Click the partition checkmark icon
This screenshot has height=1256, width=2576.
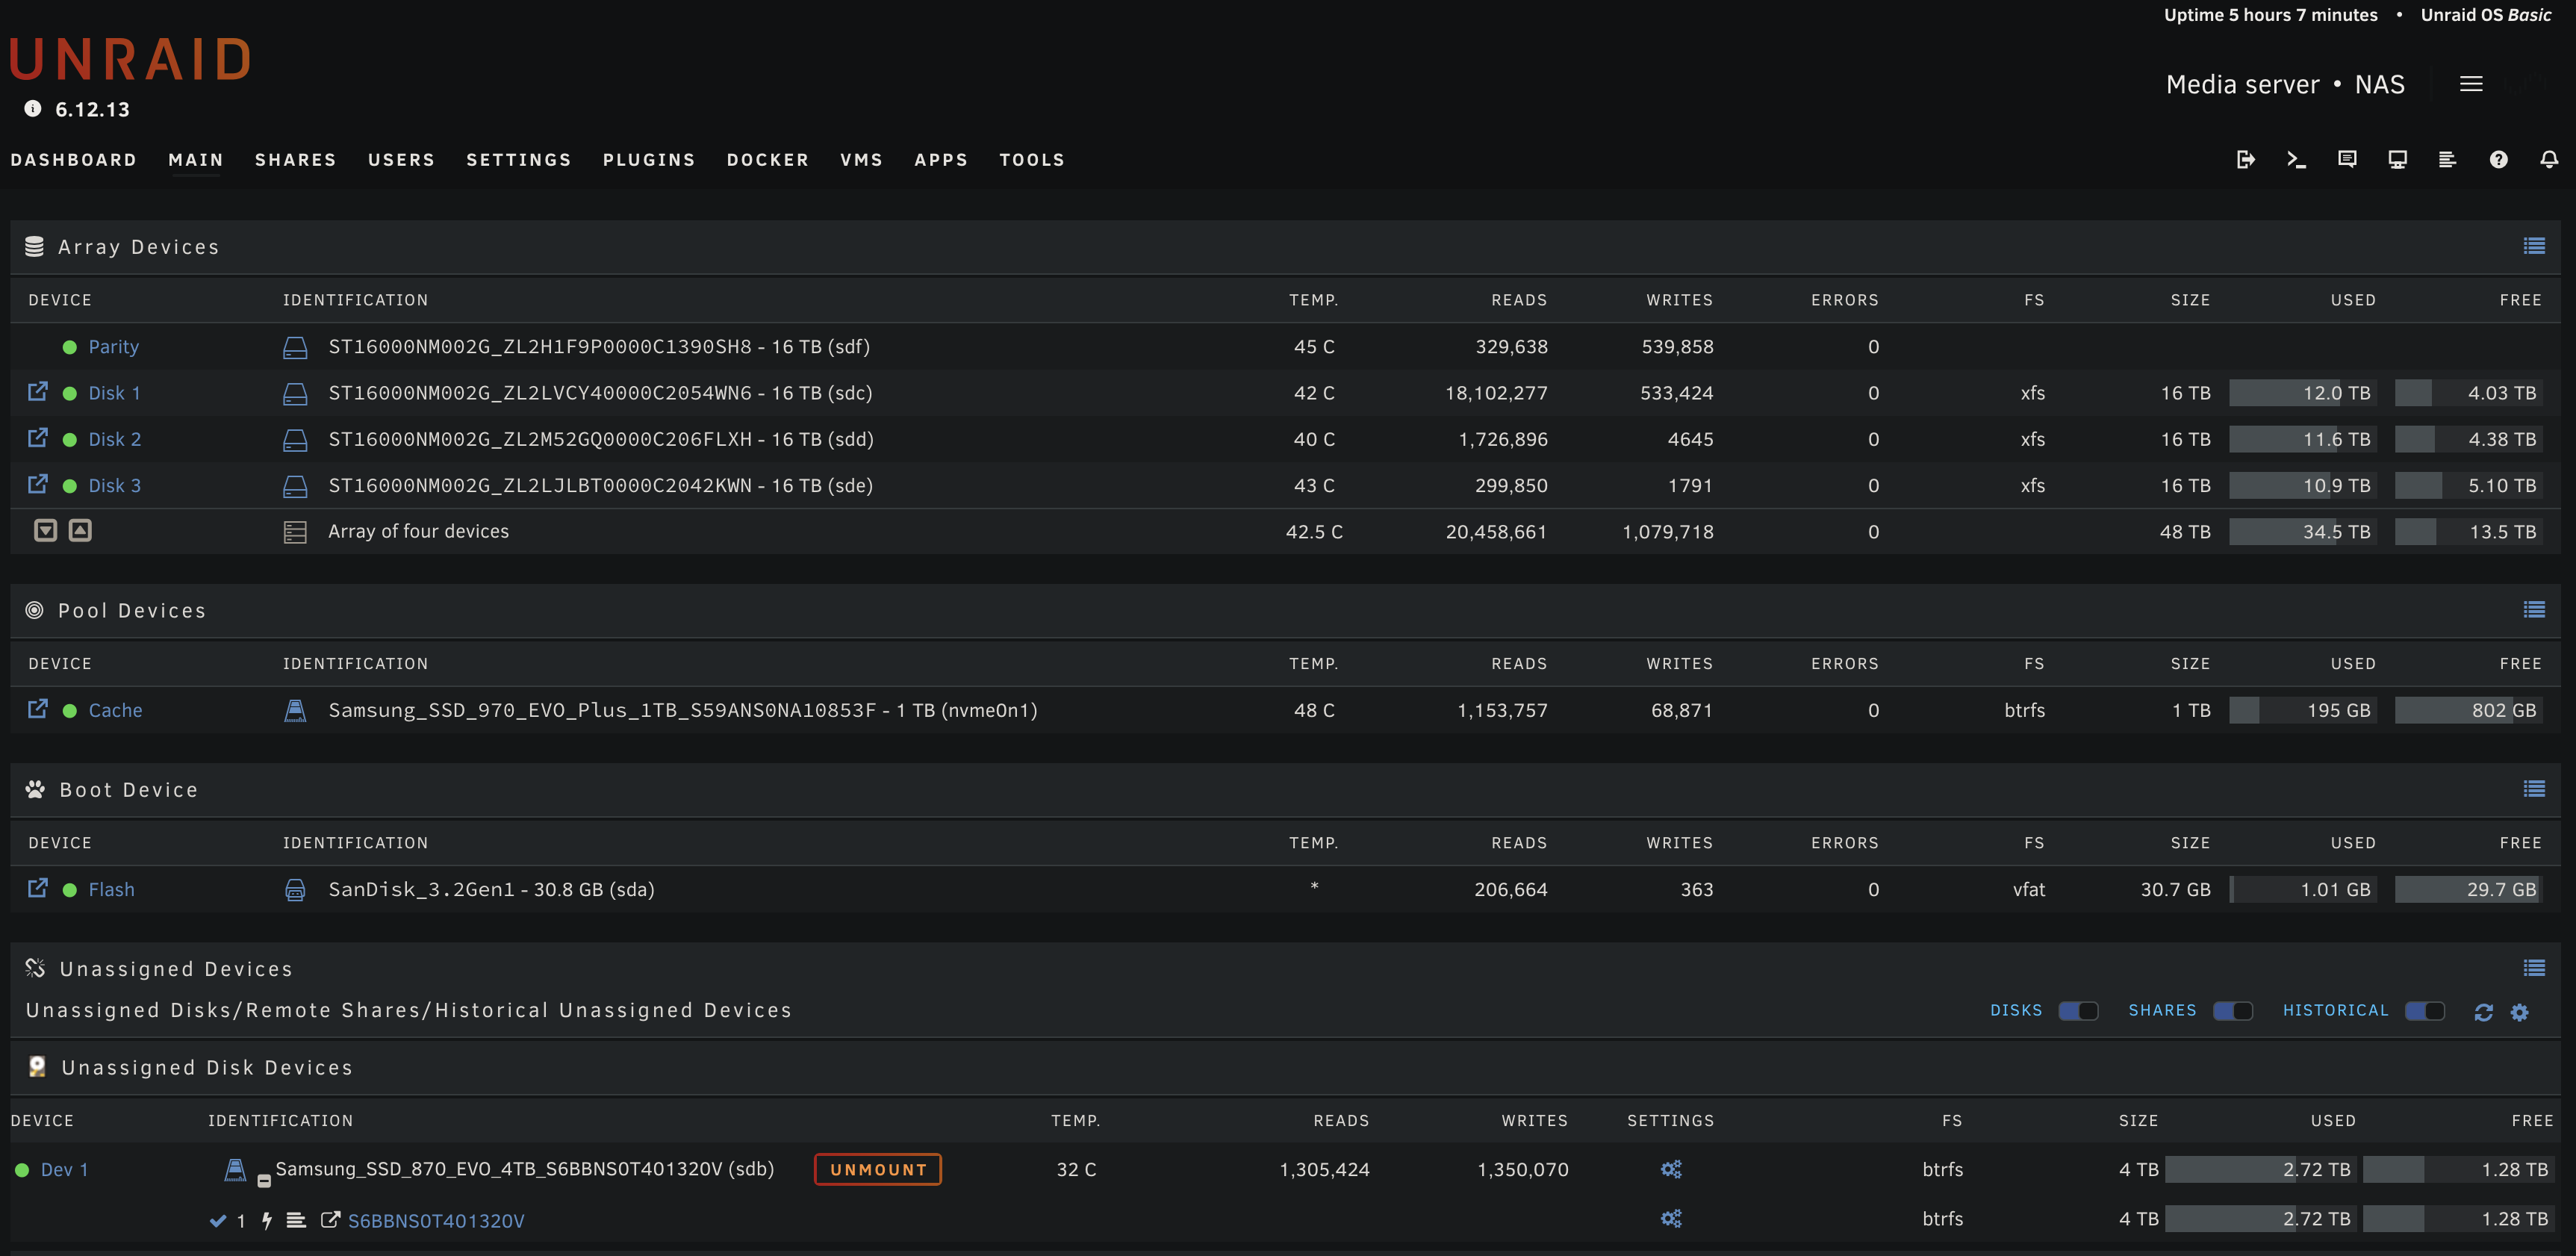tap(218, 1220)
